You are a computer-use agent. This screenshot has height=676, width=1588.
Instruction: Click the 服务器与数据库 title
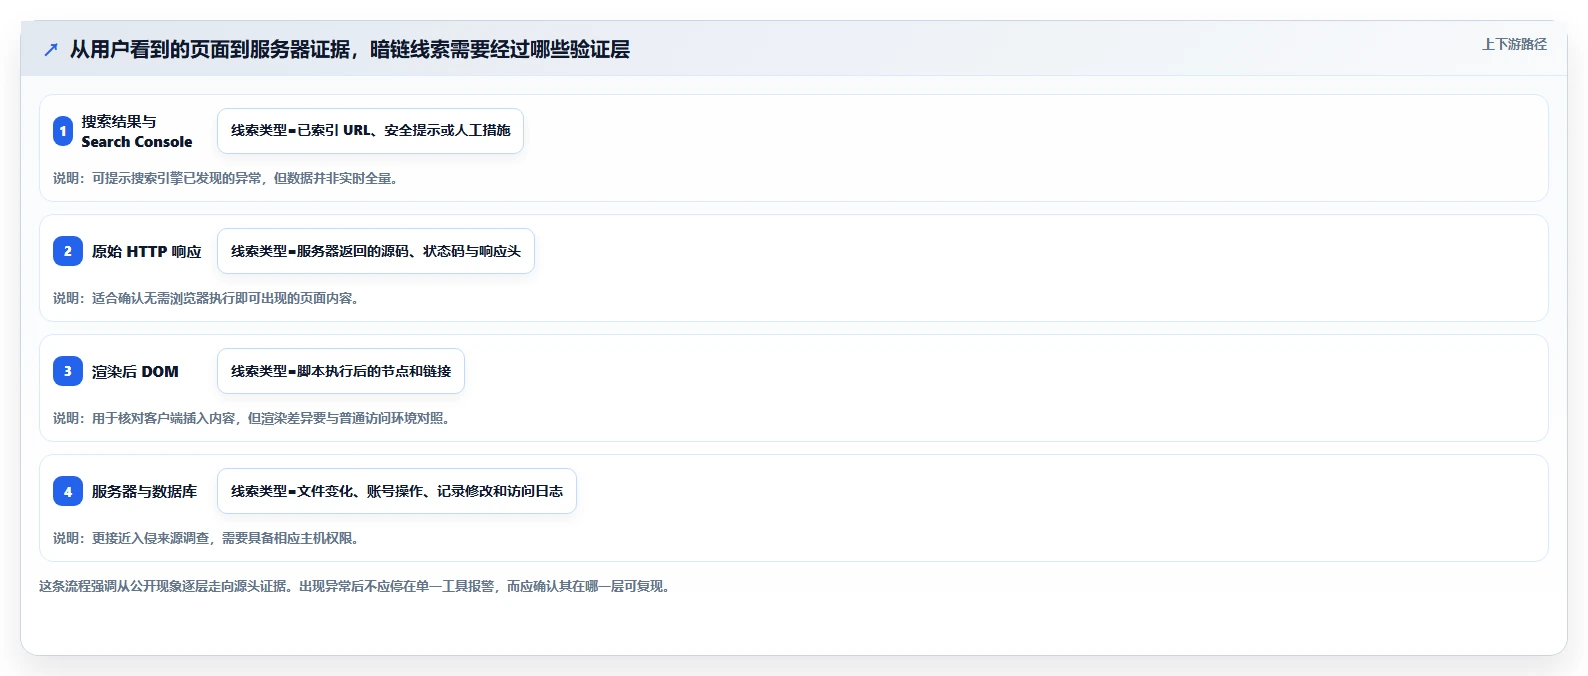(x=144, y=491)
